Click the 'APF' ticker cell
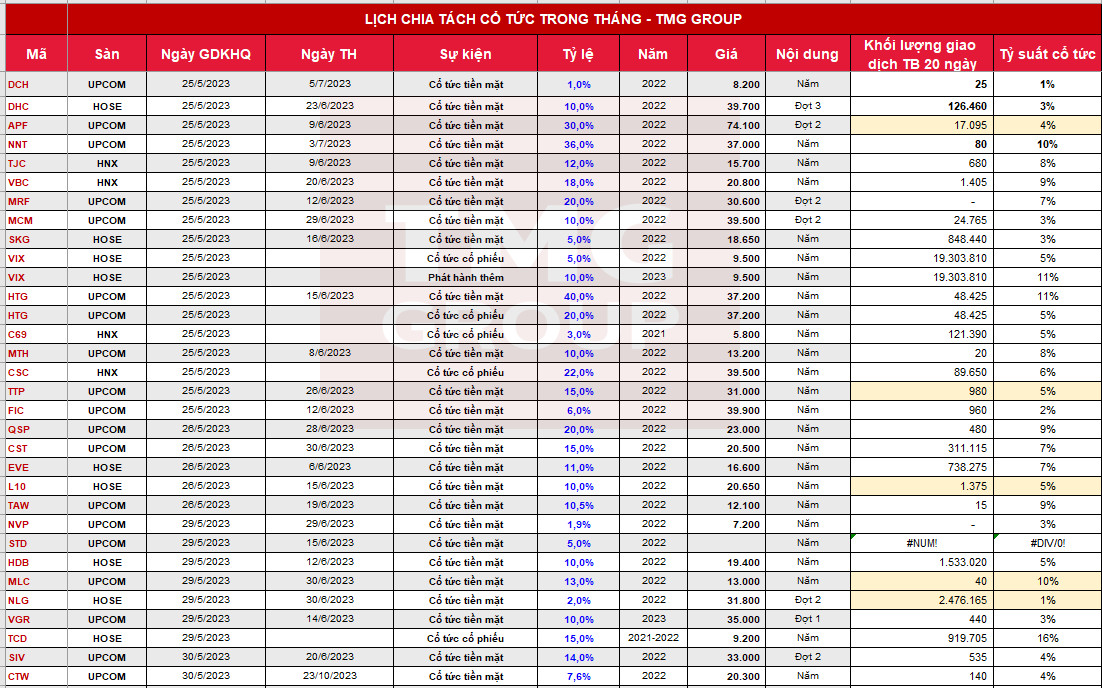 (x=37, y=126)
